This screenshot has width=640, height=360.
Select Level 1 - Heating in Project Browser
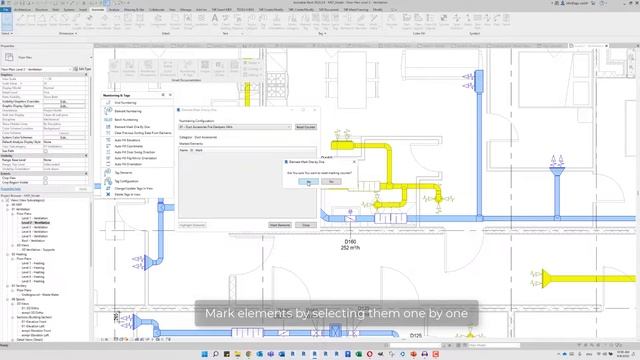(x=33, y=263)
